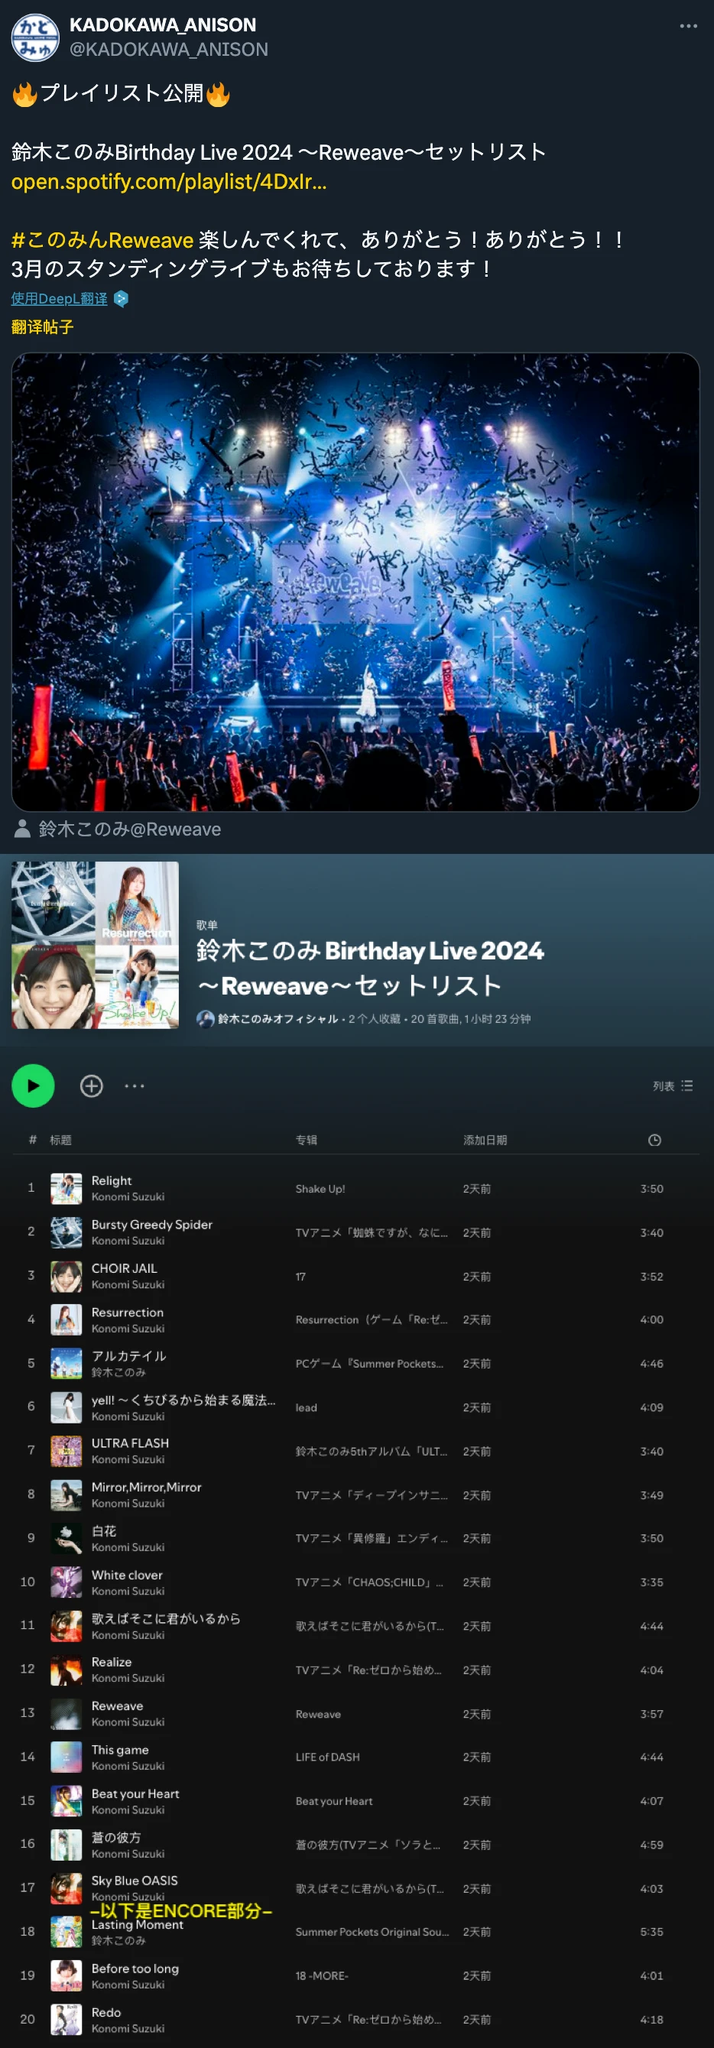Click the Relight track cover art

pyautogui.click(x=66, y=1189)
